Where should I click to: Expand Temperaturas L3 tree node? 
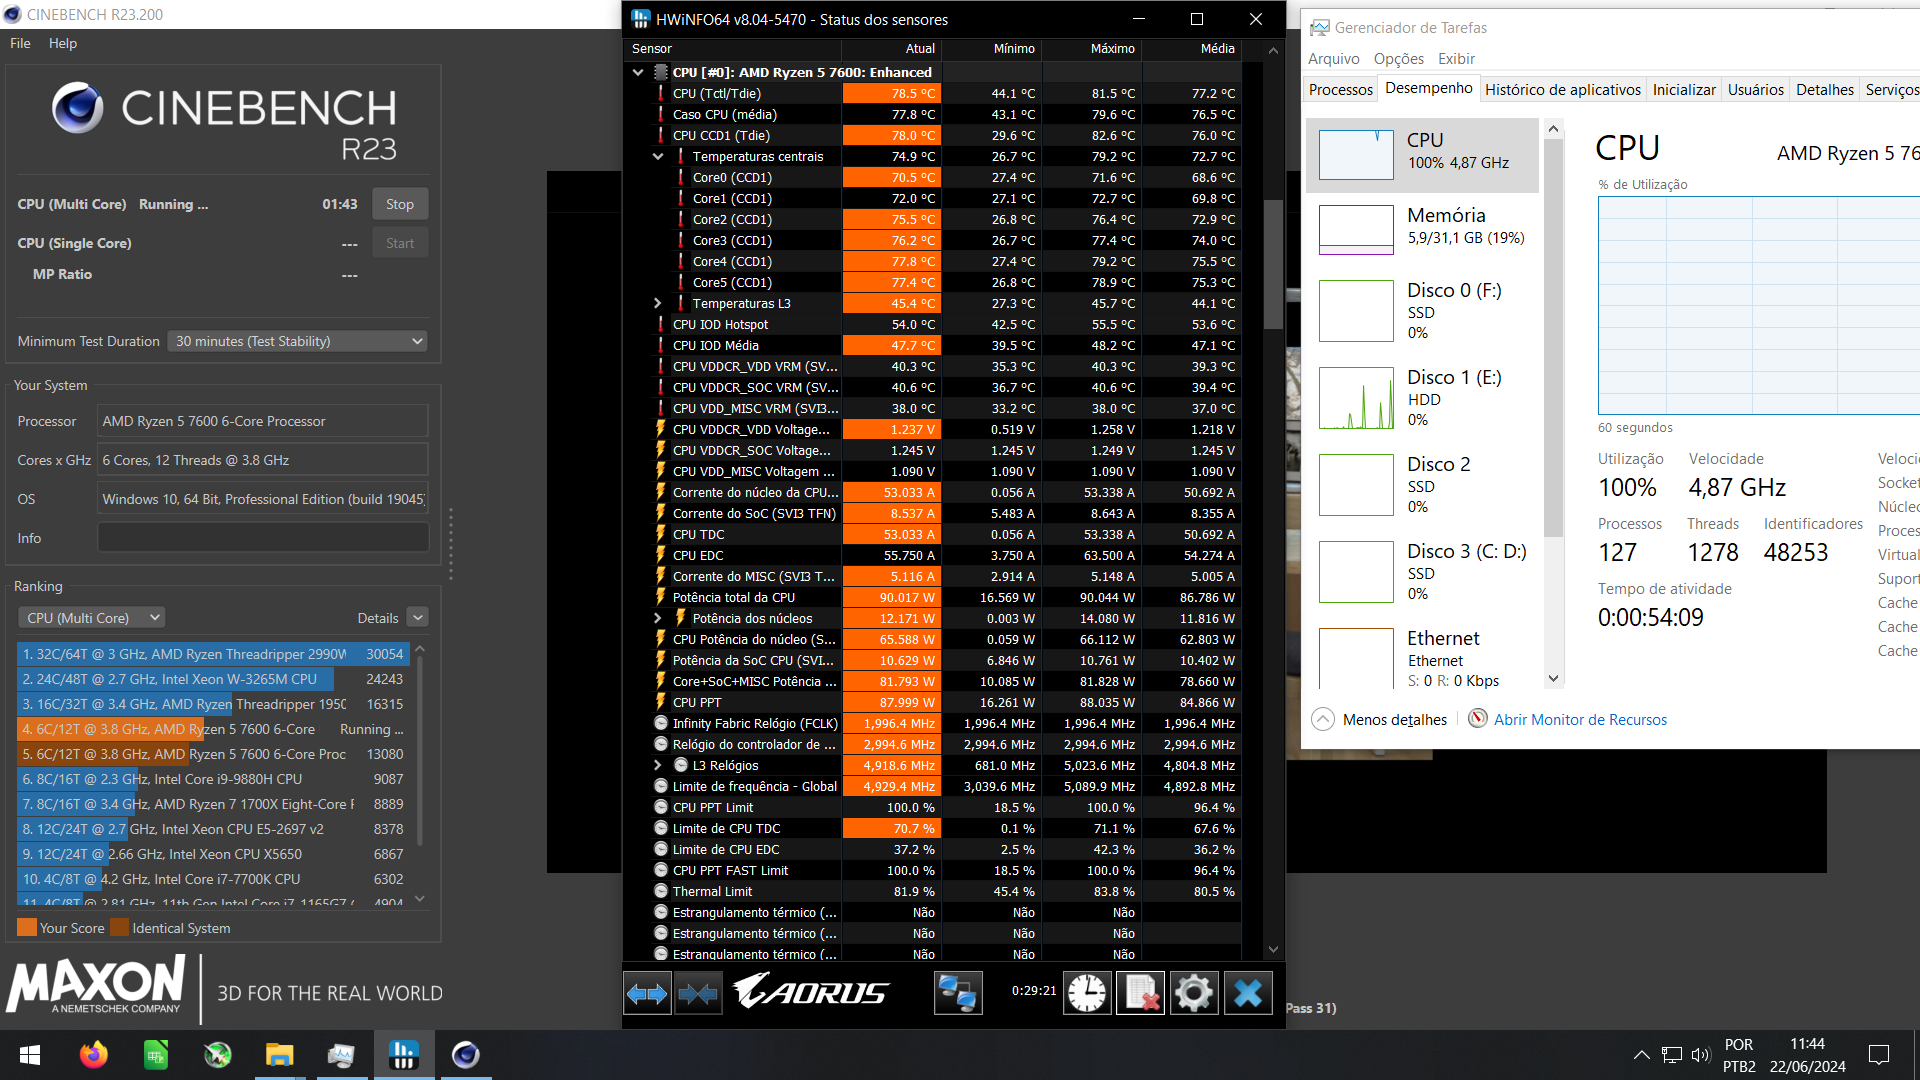658,303
